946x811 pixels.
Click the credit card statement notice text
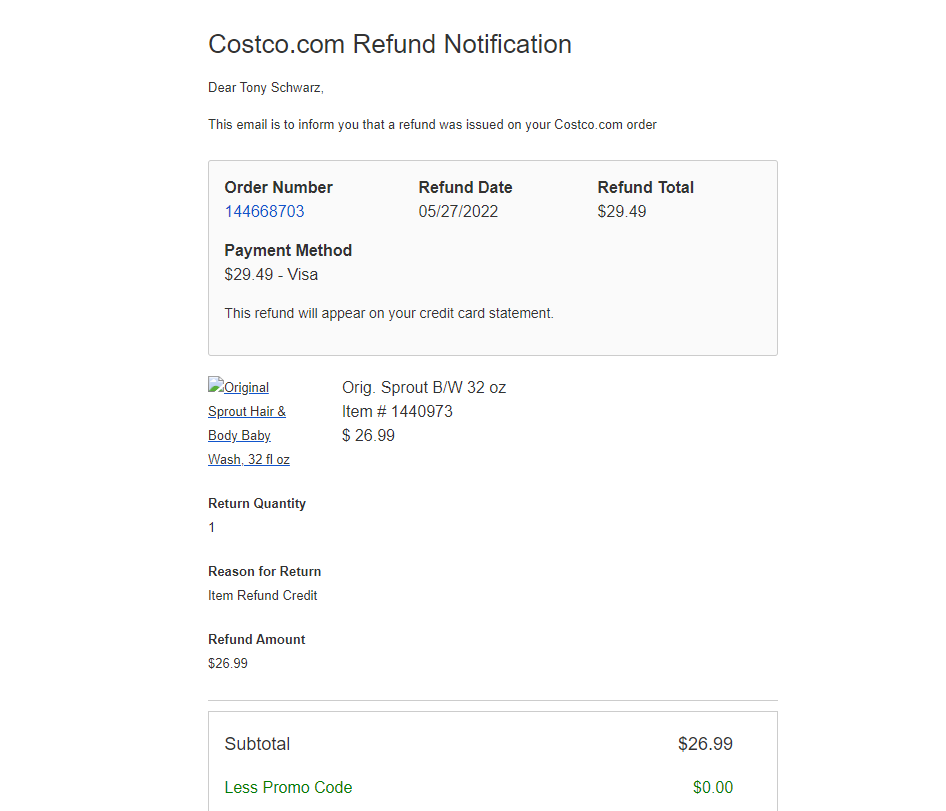(x=389, y=313)
